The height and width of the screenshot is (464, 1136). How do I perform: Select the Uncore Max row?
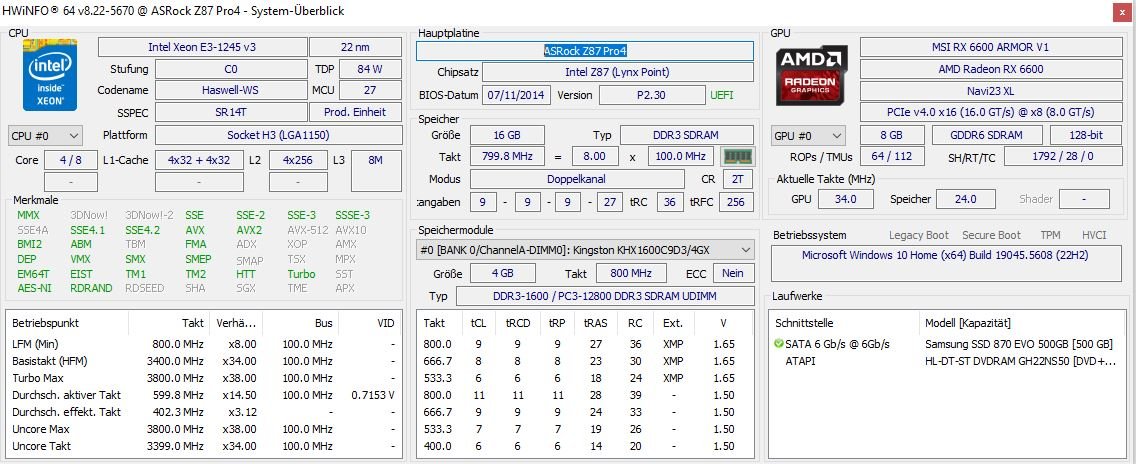[204, 428]
